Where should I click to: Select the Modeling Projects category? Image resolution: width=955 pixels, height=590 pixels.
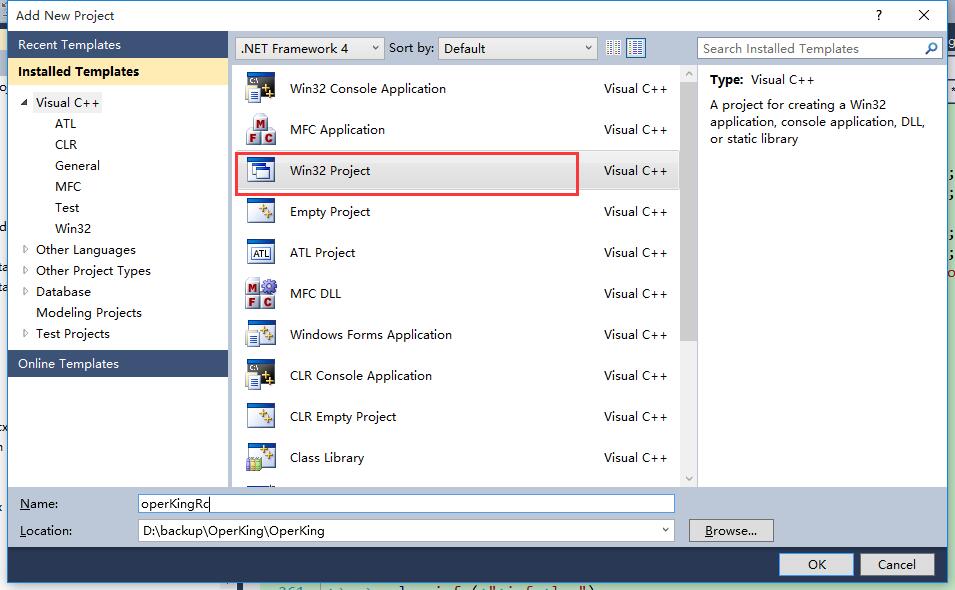pos(89,312)
